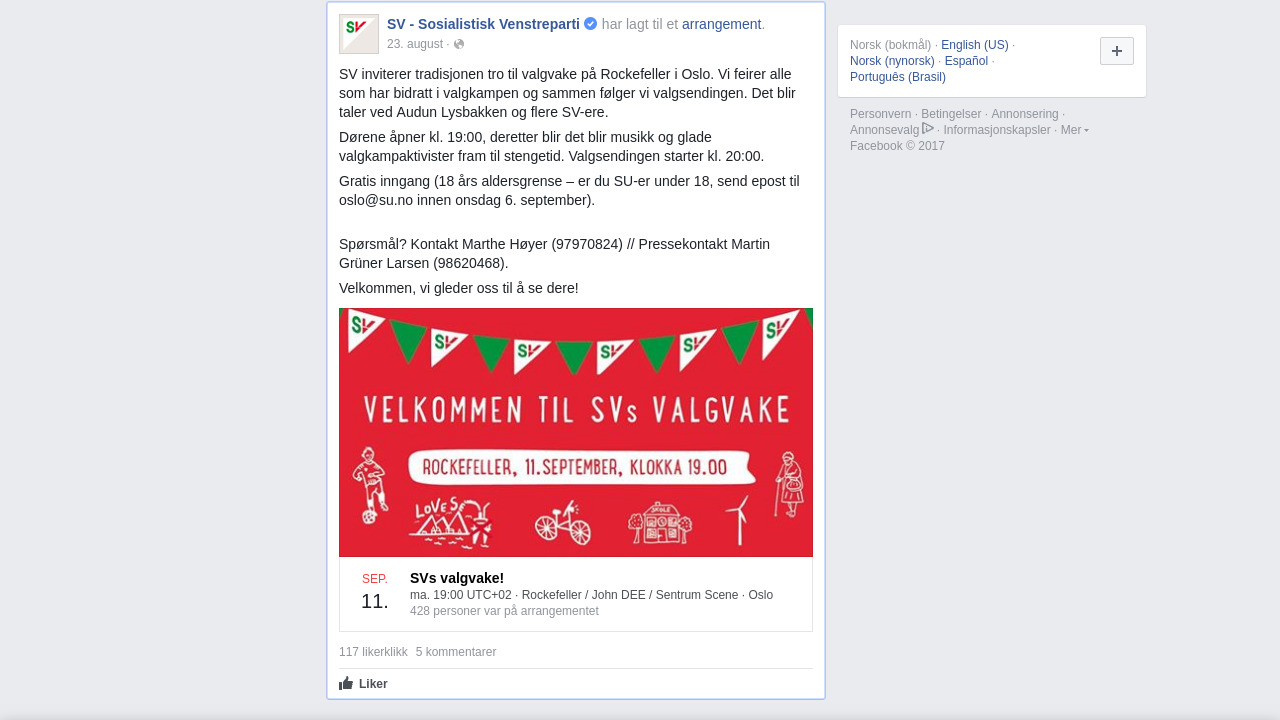Open the Valgvake event banner image
This screenshot has height=720, width=1280.
point(576,432)
